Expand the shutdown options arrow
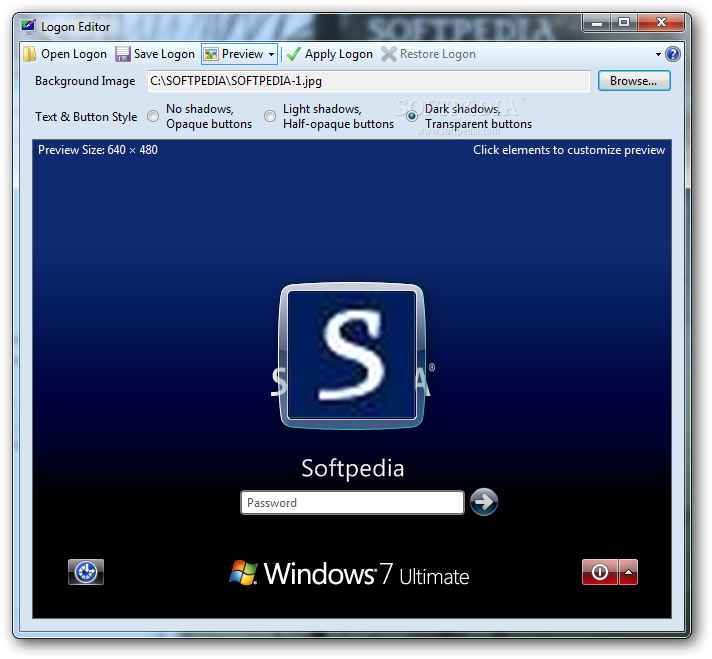The height and width of the screenshot is (659, 712). [628, 572]
